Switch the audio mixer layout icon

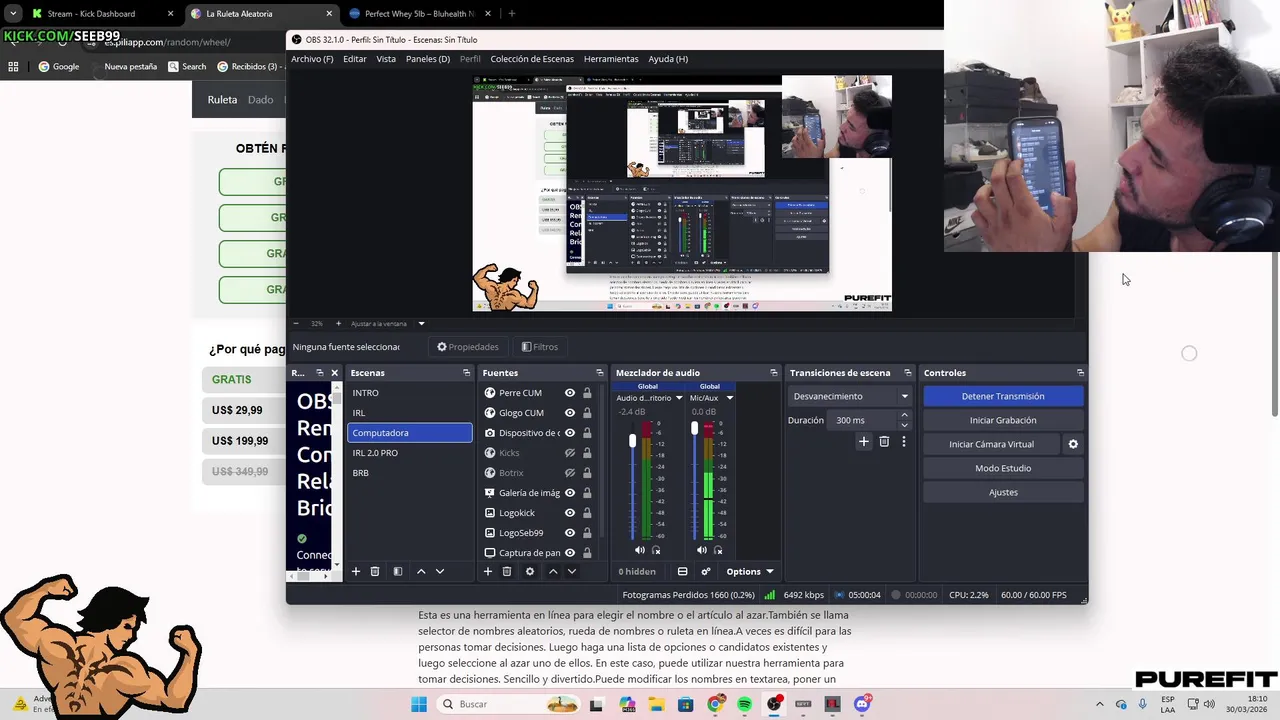point(682,571)
